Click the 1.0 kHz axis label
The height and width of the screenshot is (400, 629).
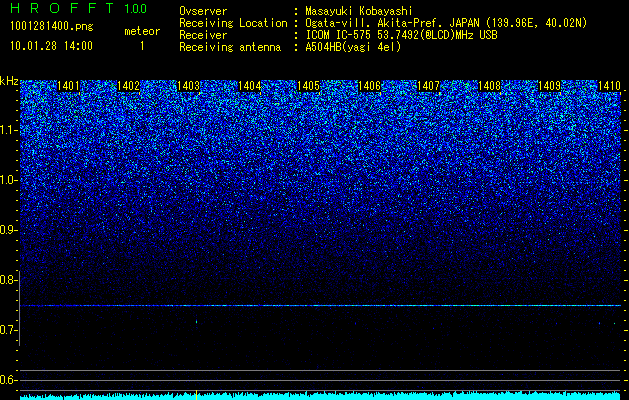(9, 180)
